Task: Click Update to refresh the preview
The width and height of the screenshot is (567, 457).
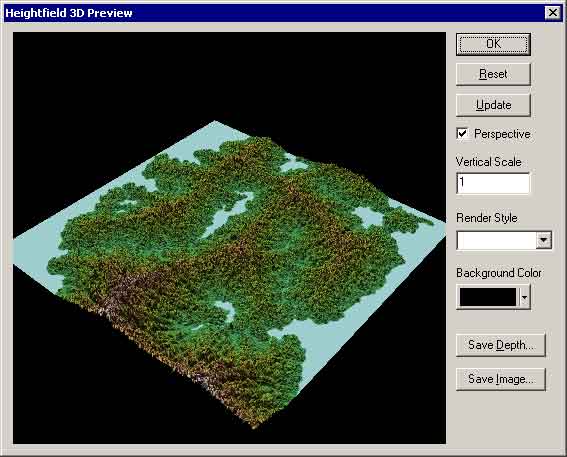Action: [x=493, y=105]
